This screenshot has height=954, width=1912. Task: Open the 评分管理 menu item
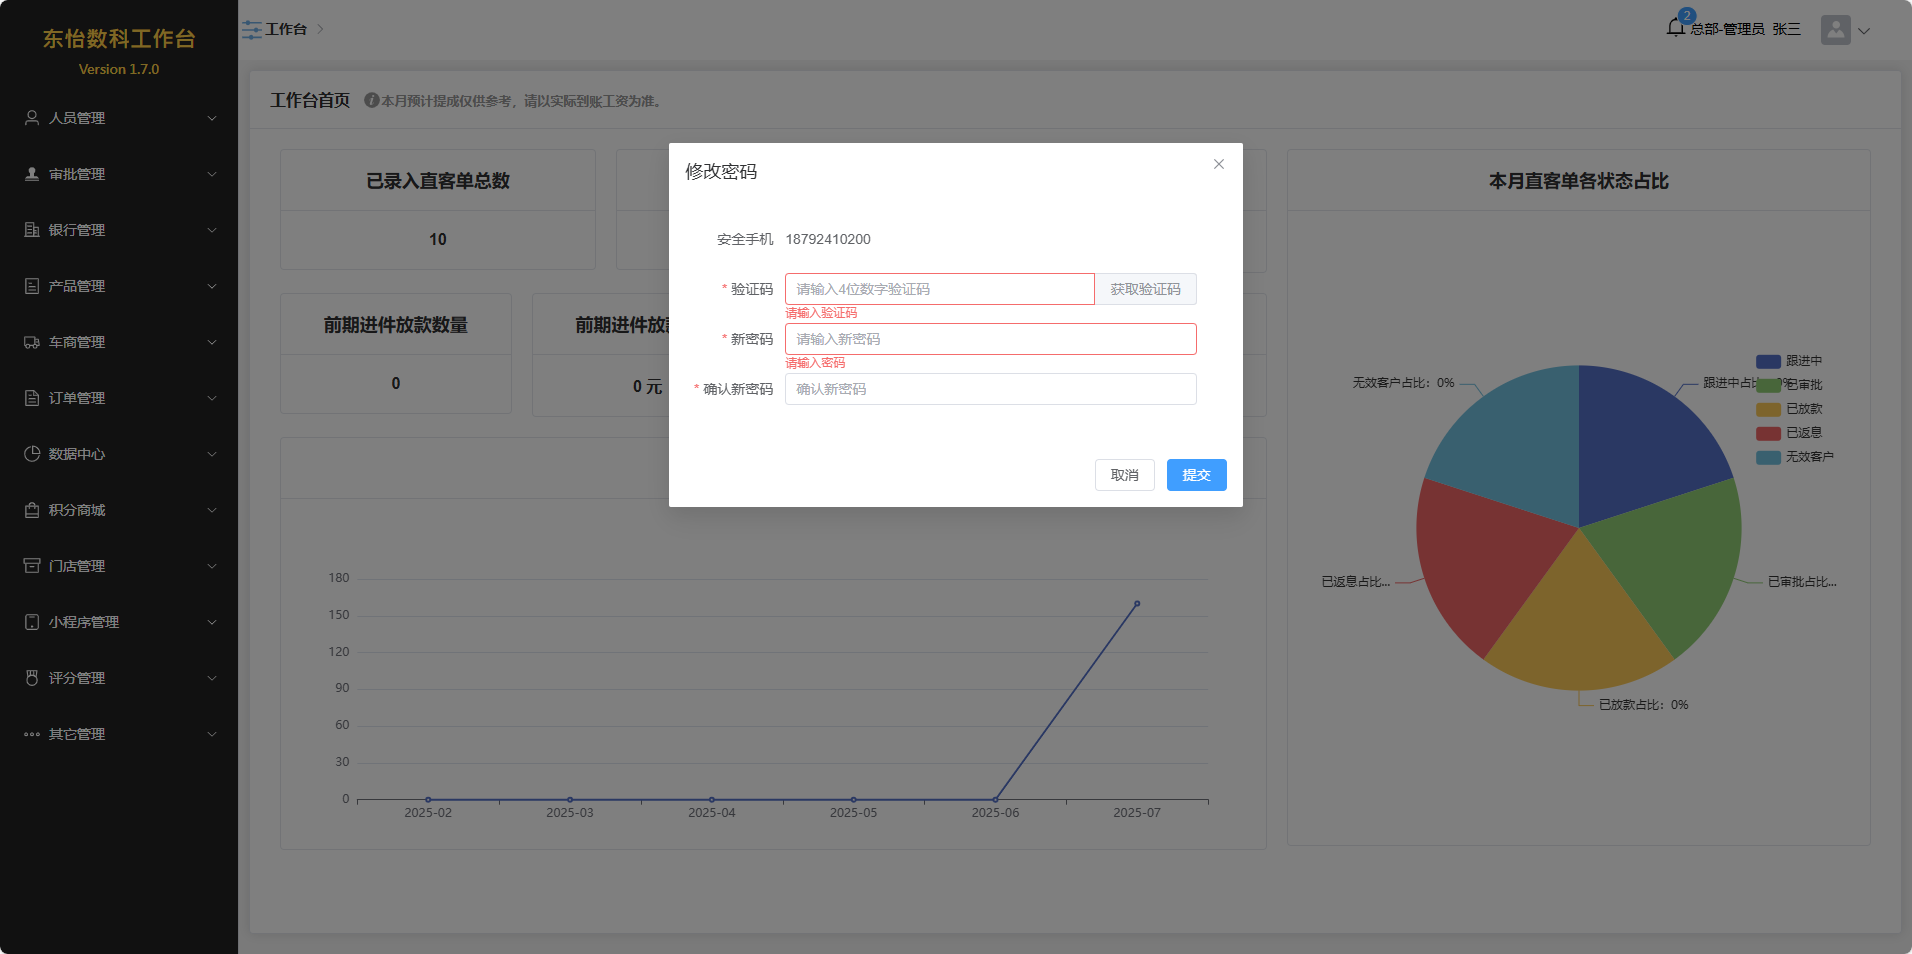77,678
